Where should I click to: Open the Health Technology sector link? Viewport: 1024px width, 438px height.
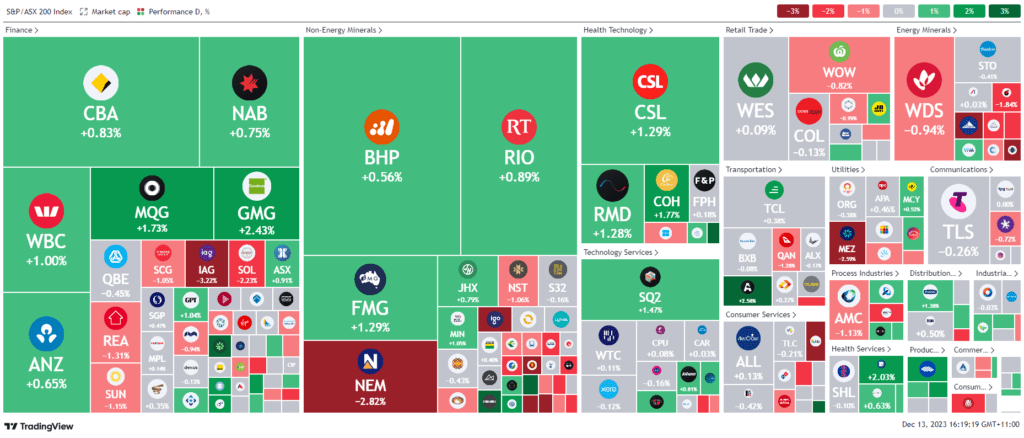[617, 31]
